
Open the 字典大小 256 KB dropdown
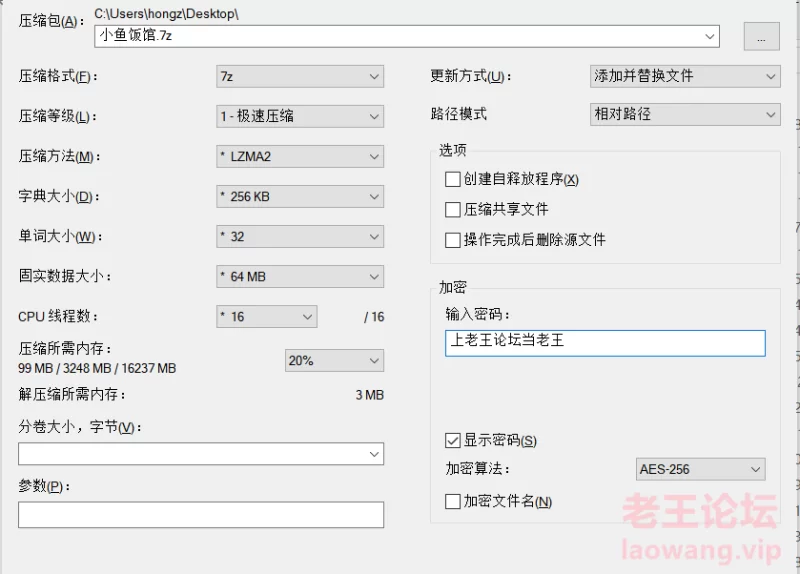click(x=300, y=196)
